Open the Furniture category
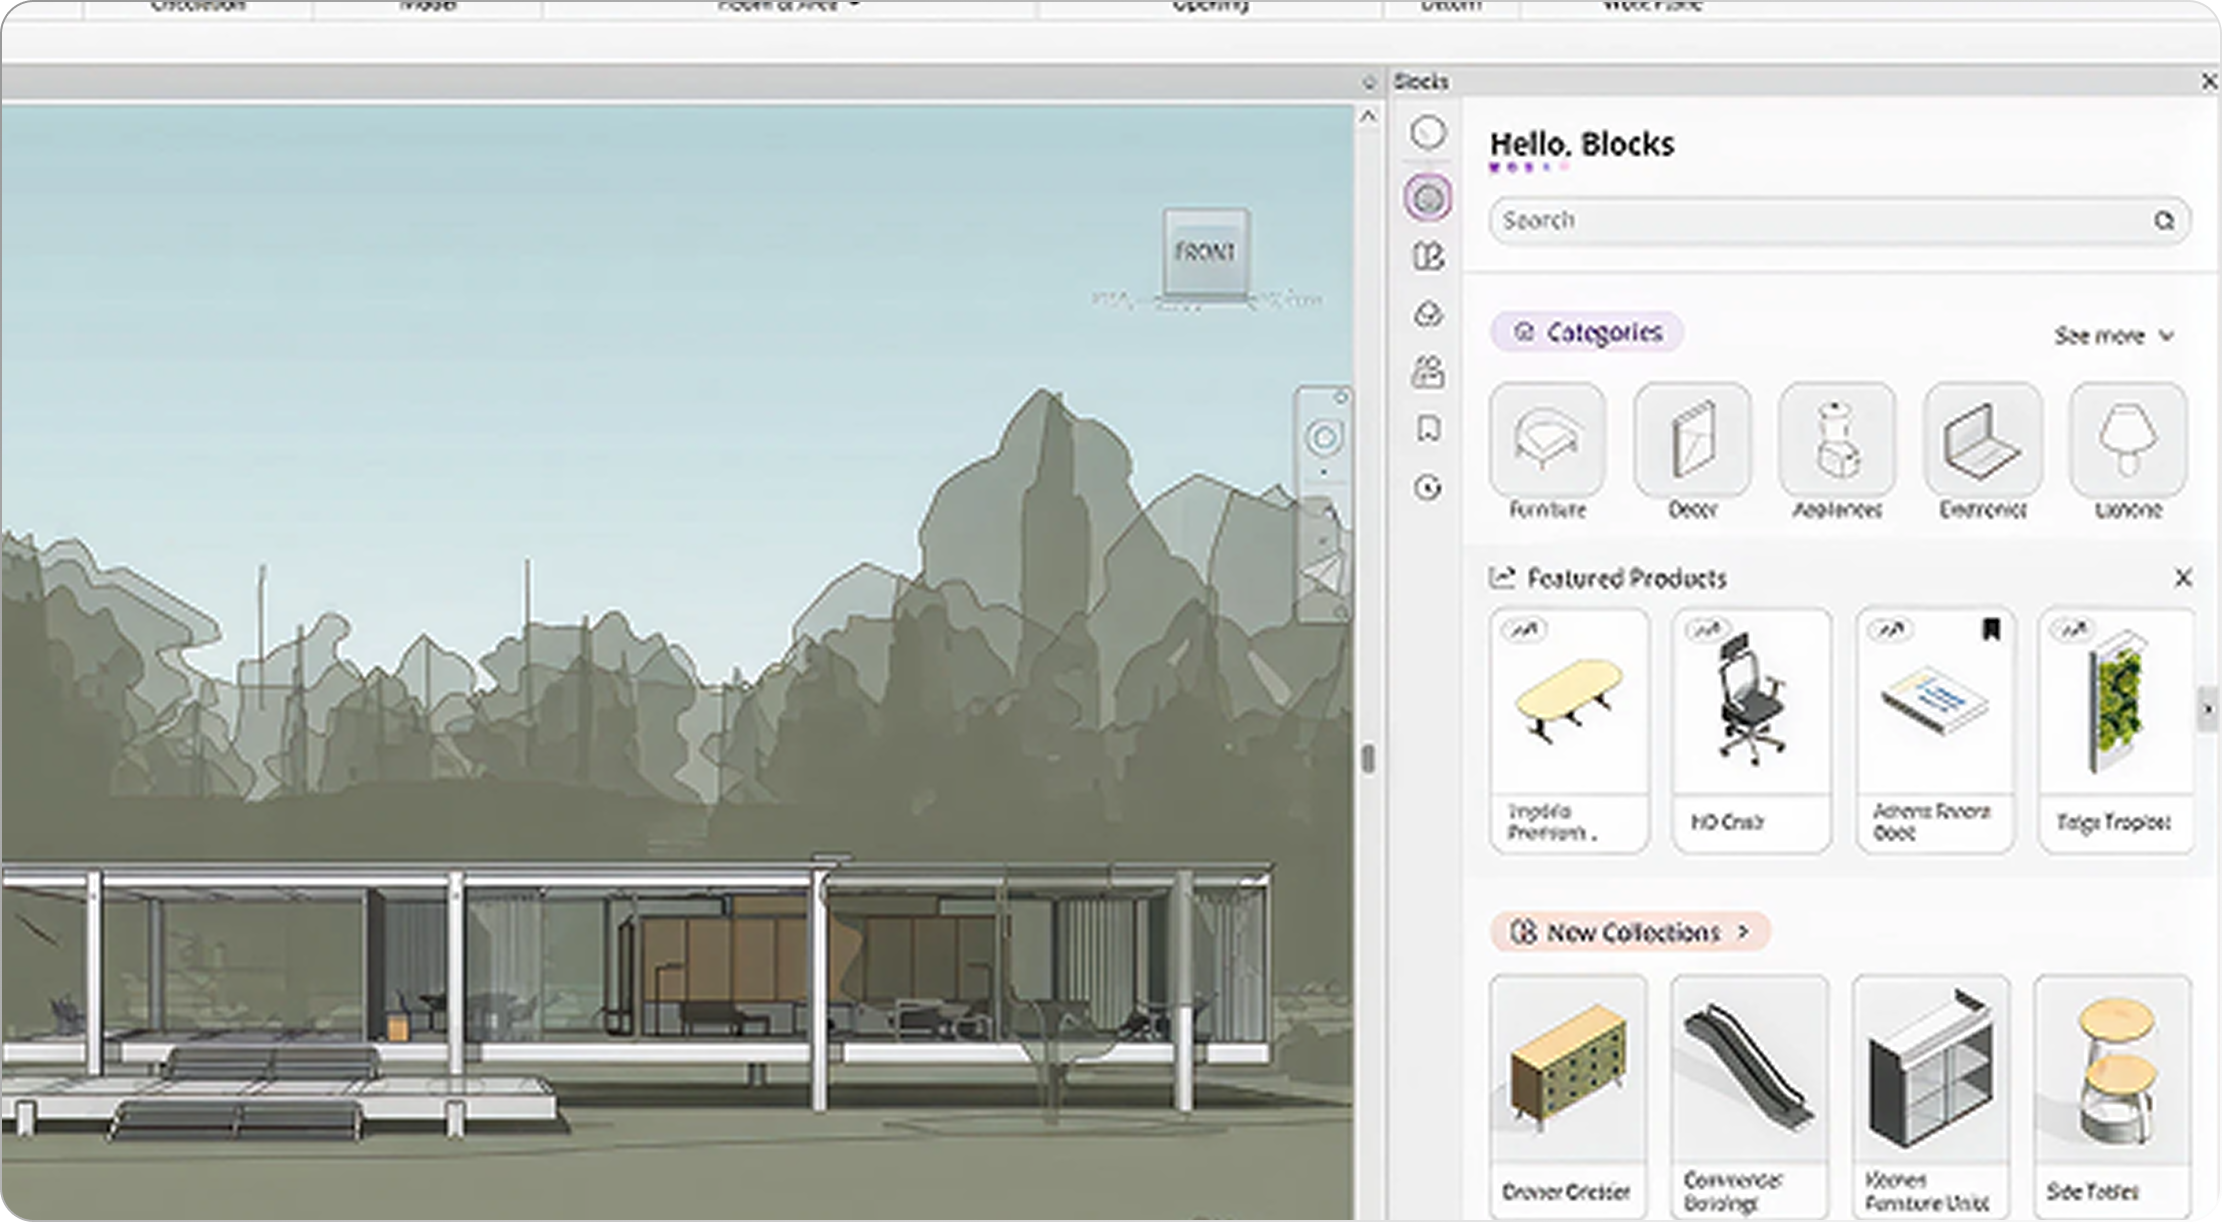Viewport: 2222px width, 1222px height. click(1547, 441)
